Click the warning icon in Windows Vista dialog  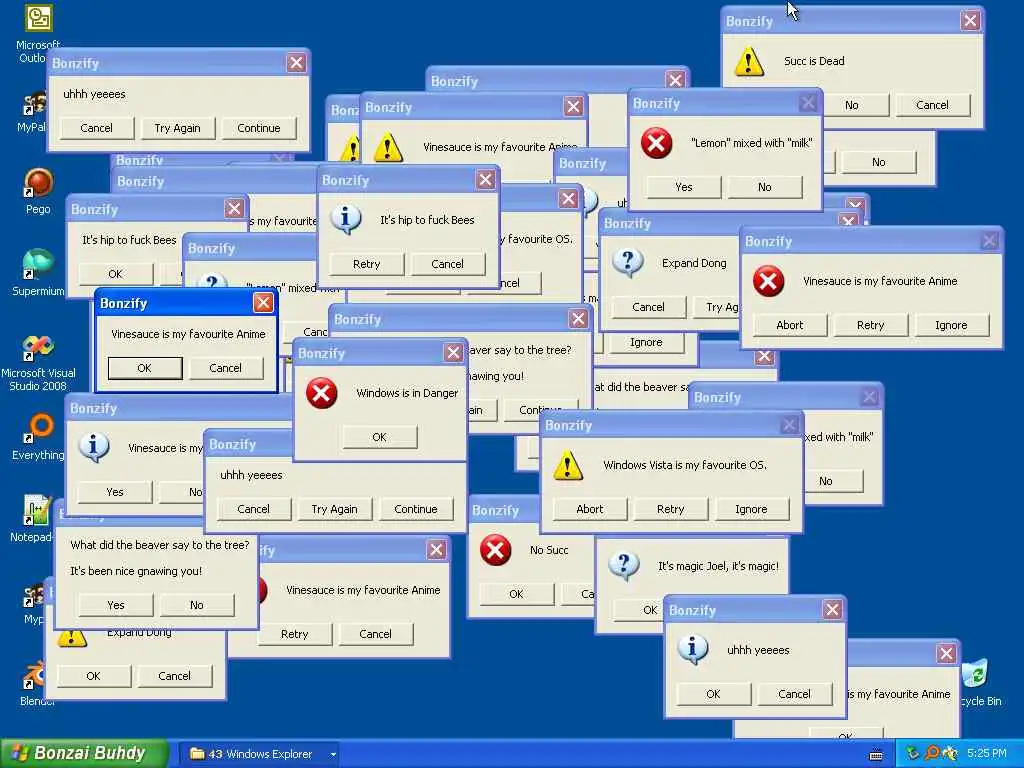(568, 466)
